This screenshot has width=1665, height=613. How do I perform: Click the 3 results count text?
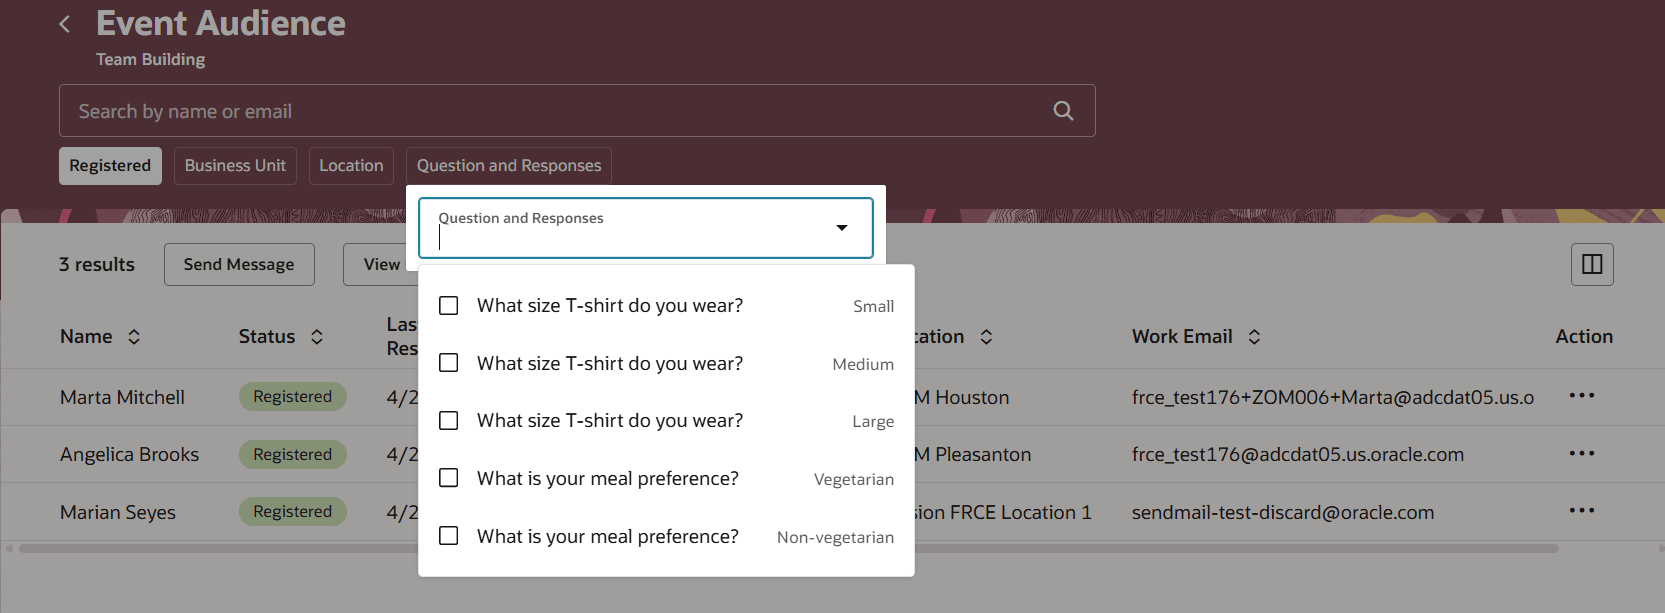pos(97,264)
